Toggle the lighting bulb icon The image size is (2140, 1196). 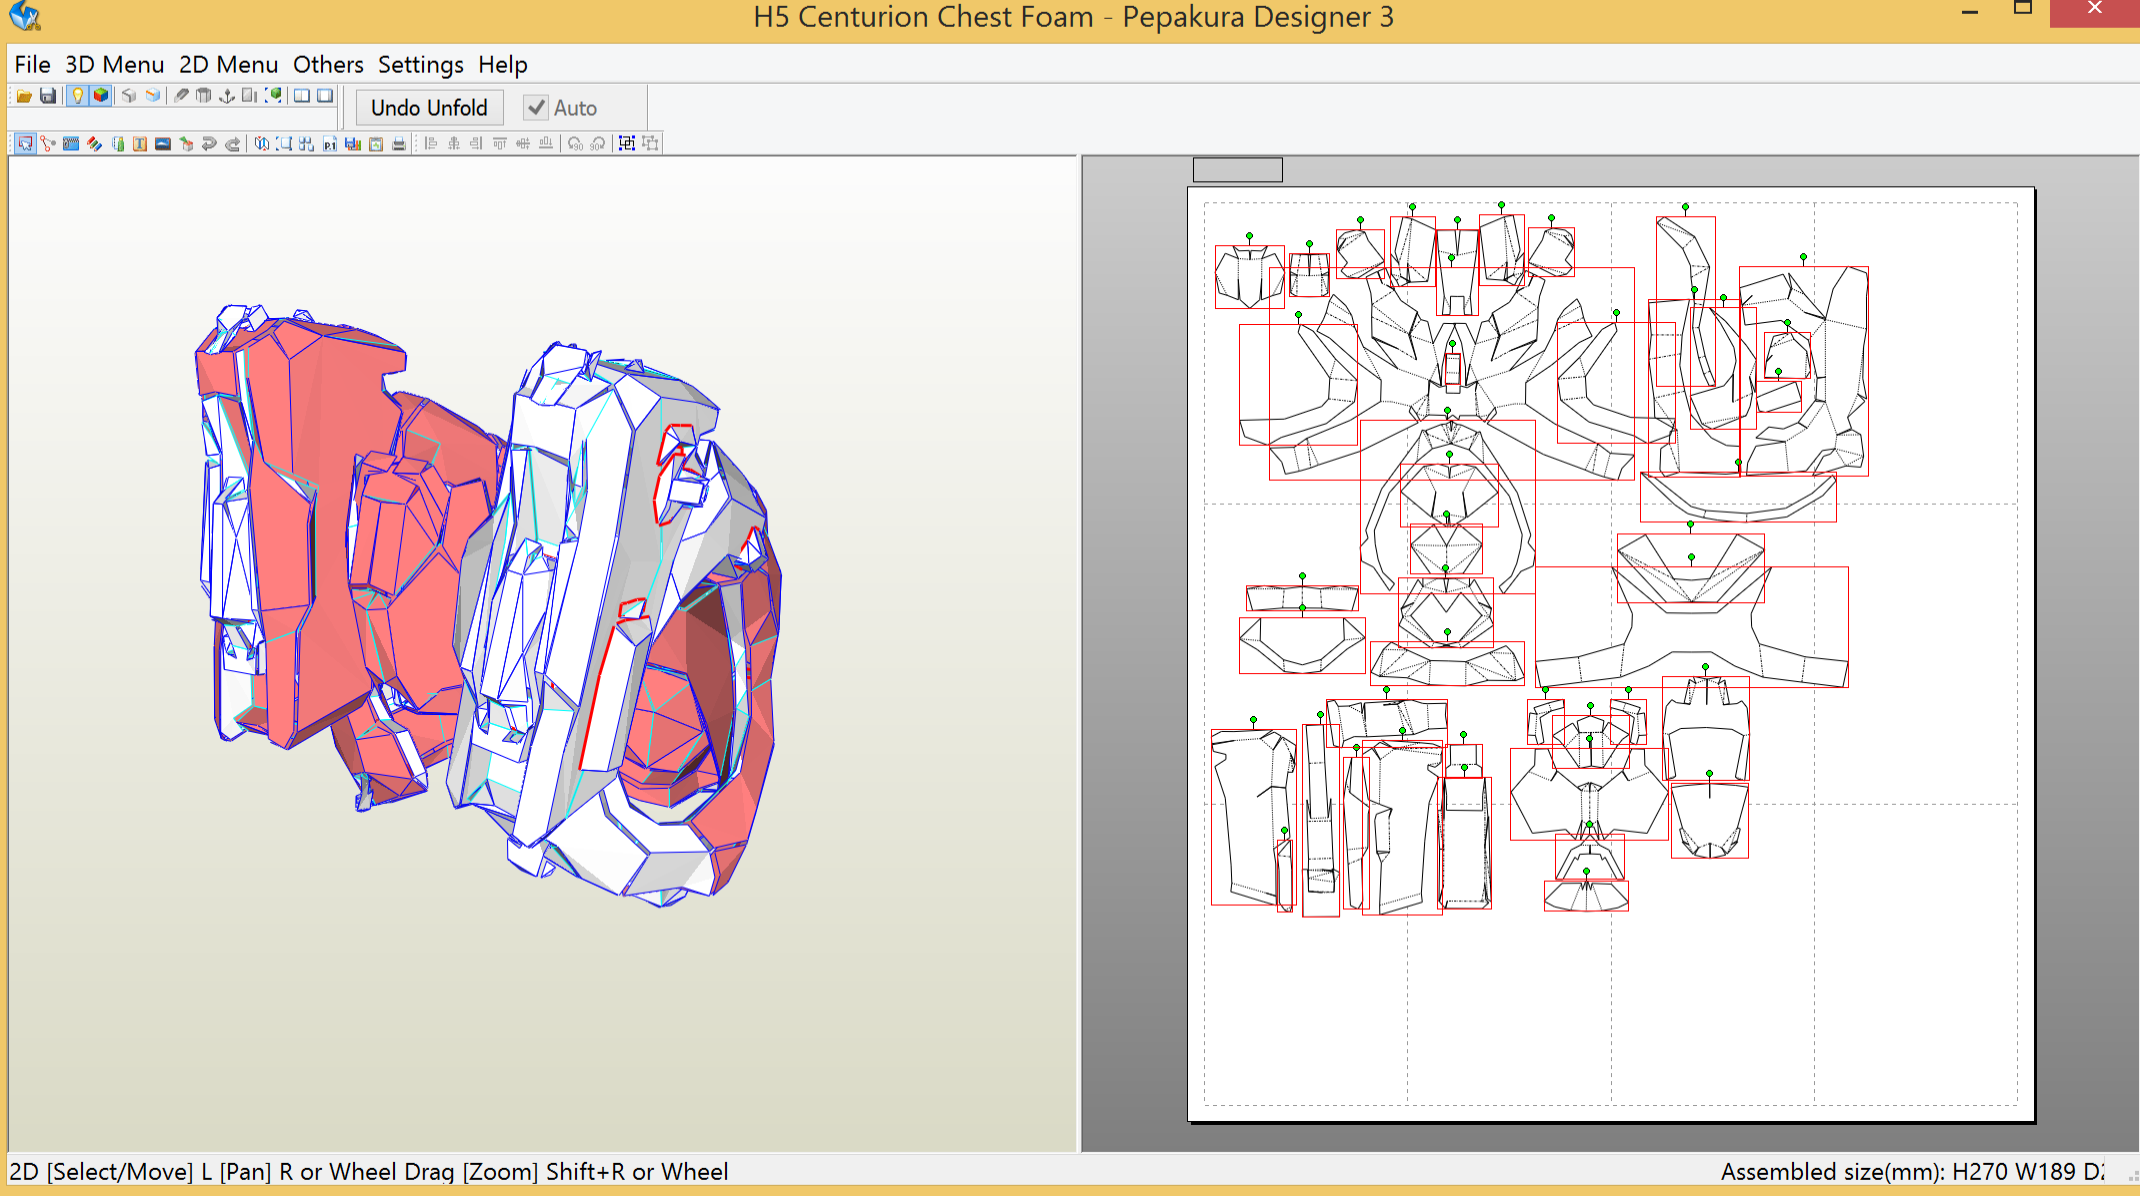tap(78, 95)
